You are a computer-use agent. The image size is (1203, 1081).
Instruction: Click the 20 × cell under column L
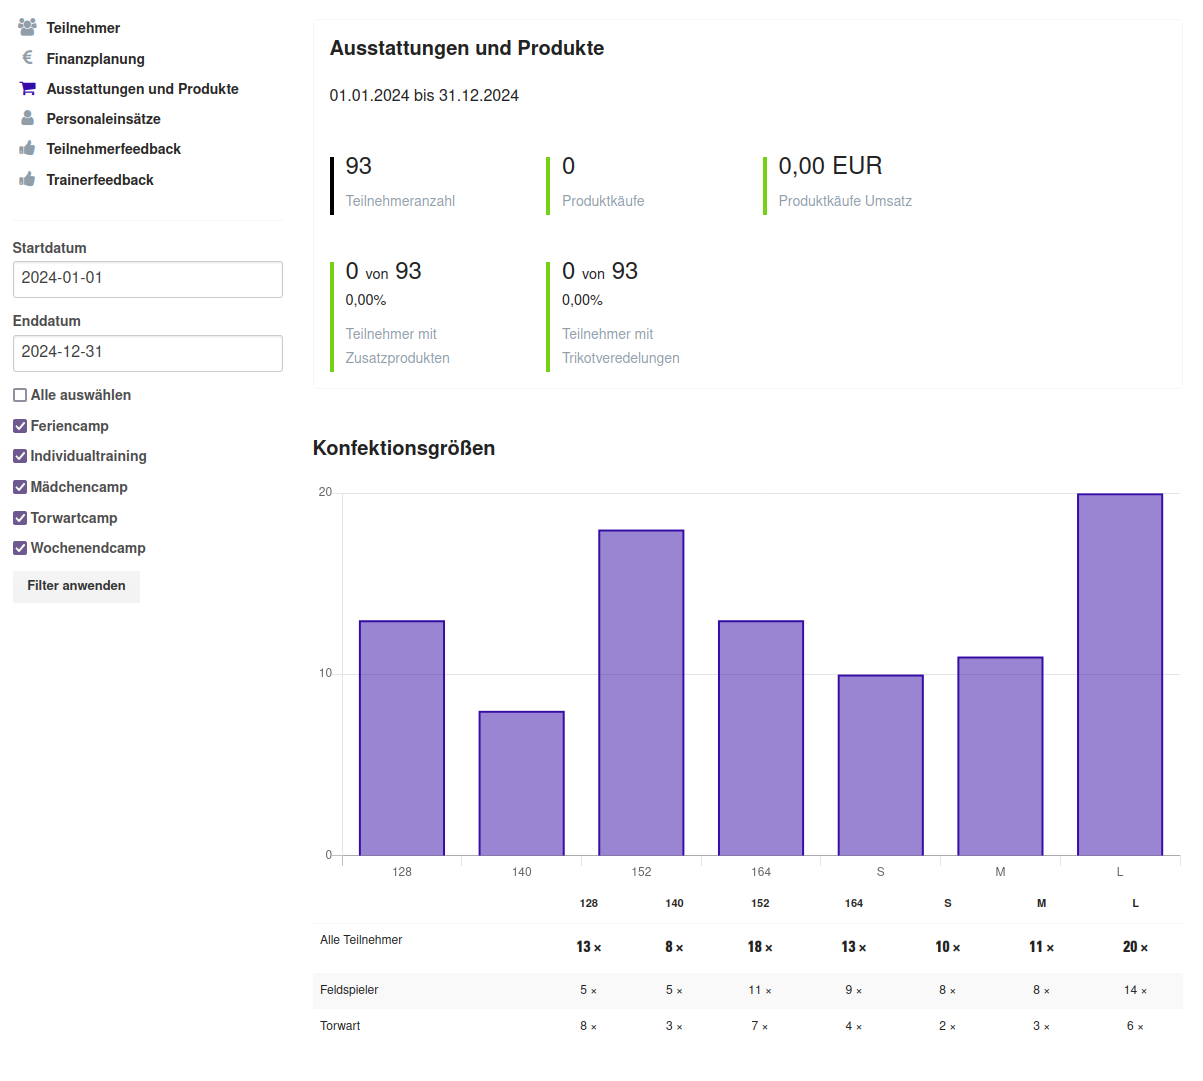click(x=1135, y=947)
